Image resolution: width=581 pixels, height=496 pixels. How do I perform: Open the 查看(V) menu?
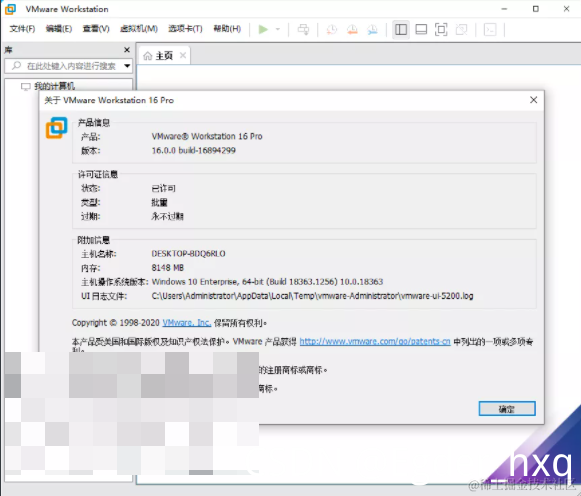pyautogui.click(x=96, y=29)
